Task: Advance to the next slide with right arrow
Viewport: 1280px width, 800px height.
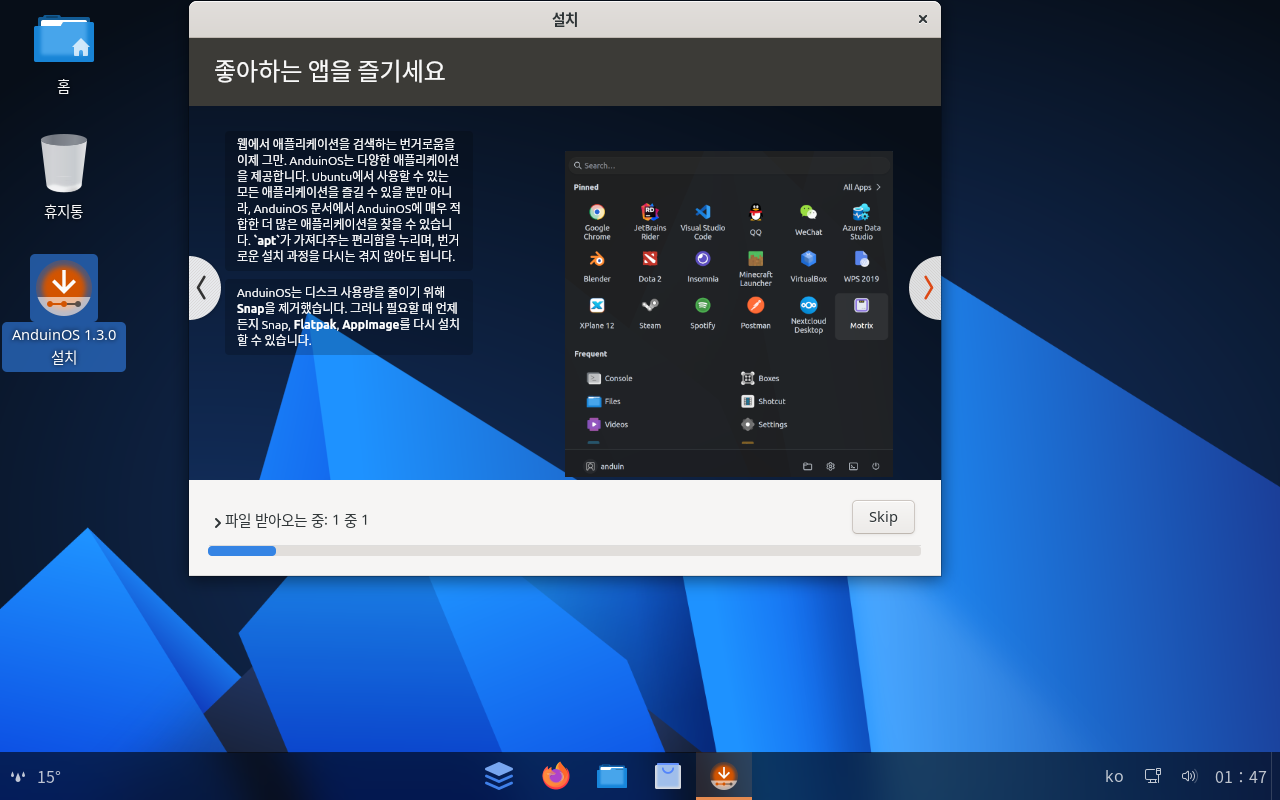Action: click(x=927, y=288)
